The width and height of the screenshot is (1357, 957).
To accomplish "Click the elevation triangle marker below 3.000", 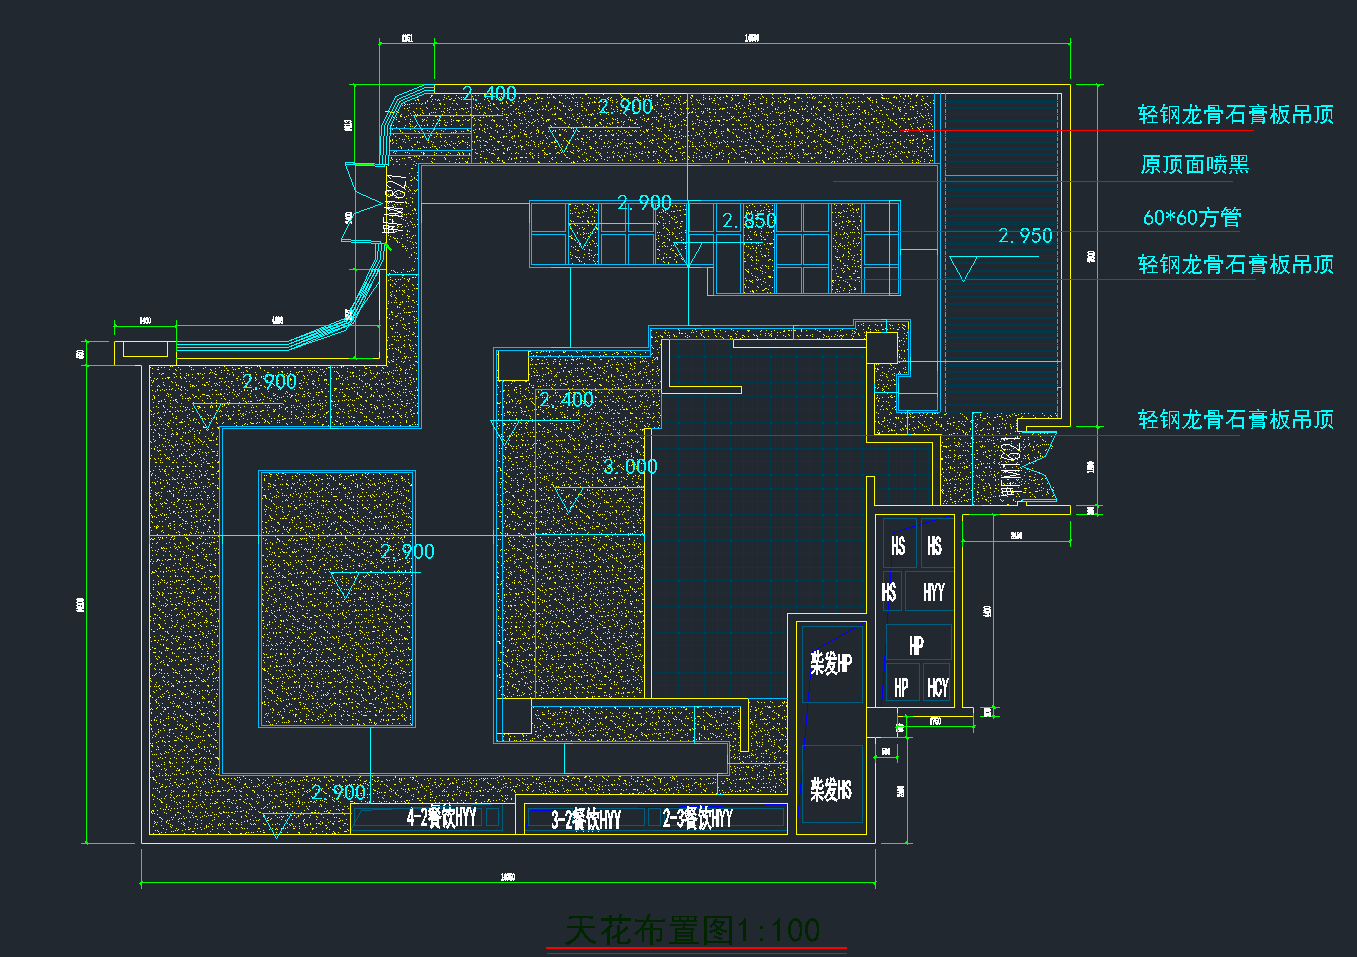I will 568,500.
